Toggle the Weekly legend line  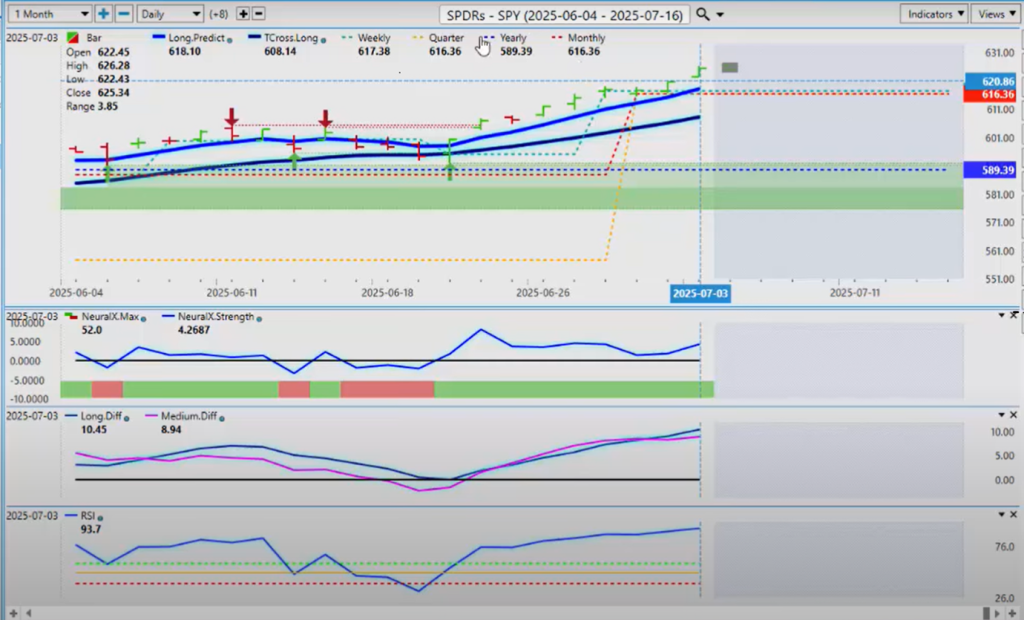[x=374, y=38]
